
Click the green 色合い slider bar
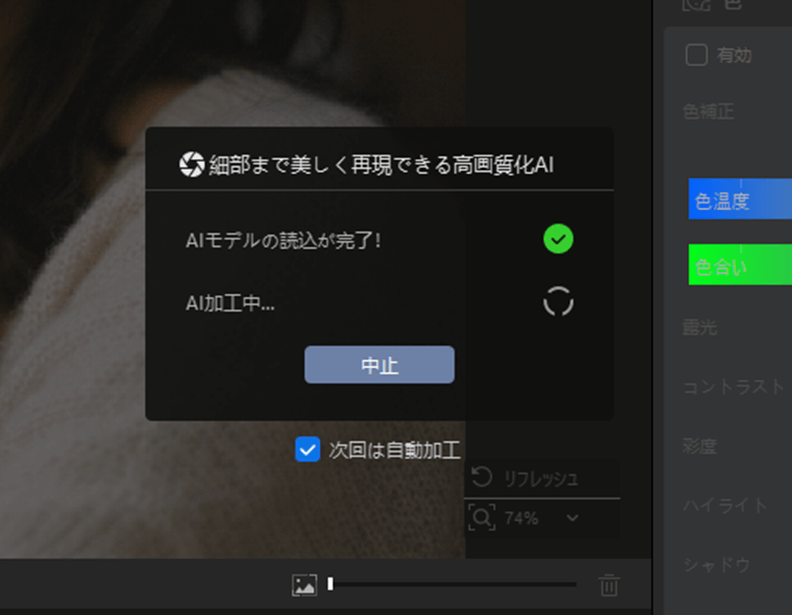(x=740, y=266)
